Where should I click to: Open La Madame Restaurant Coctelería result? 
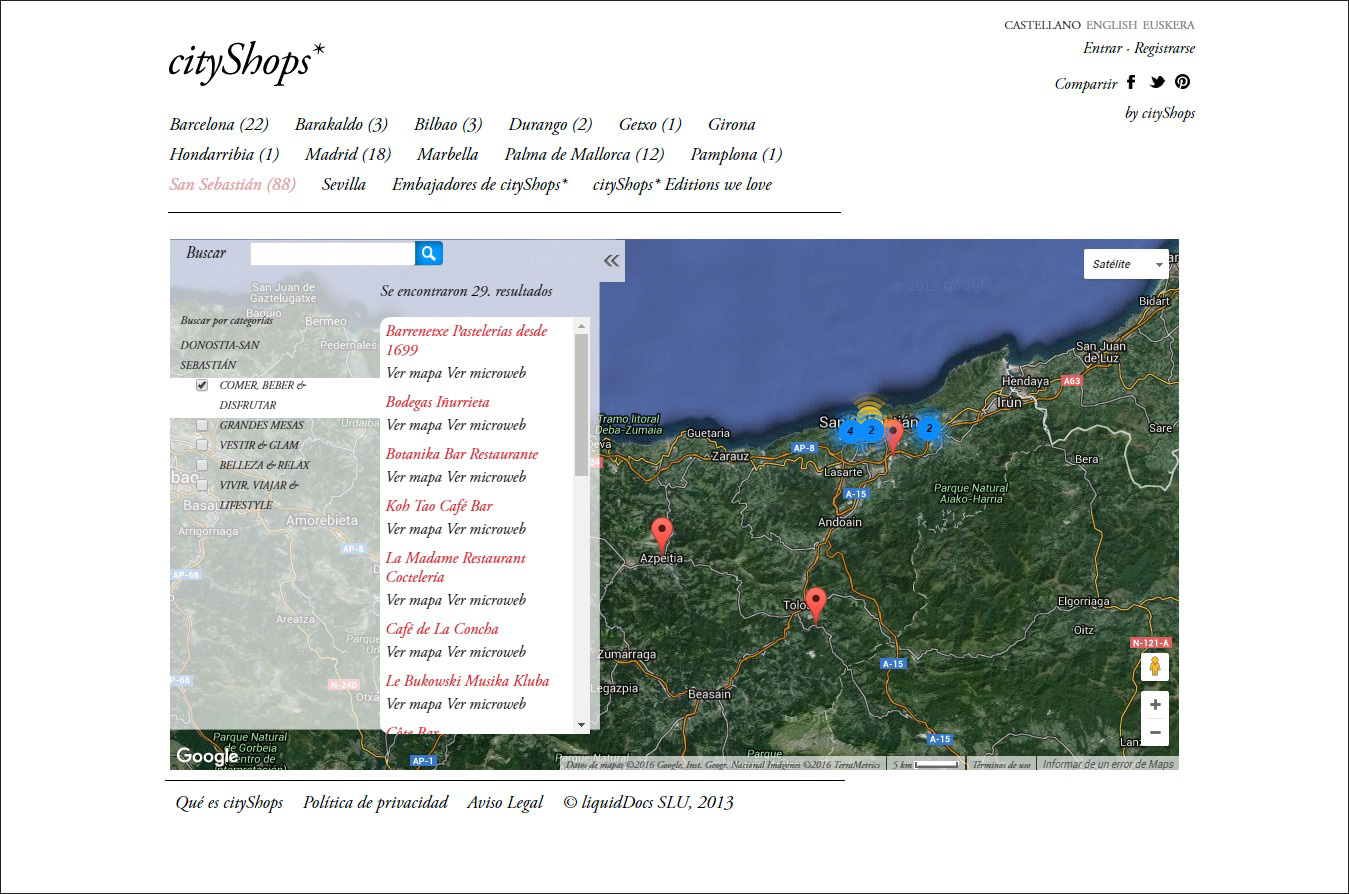[456, 567]
